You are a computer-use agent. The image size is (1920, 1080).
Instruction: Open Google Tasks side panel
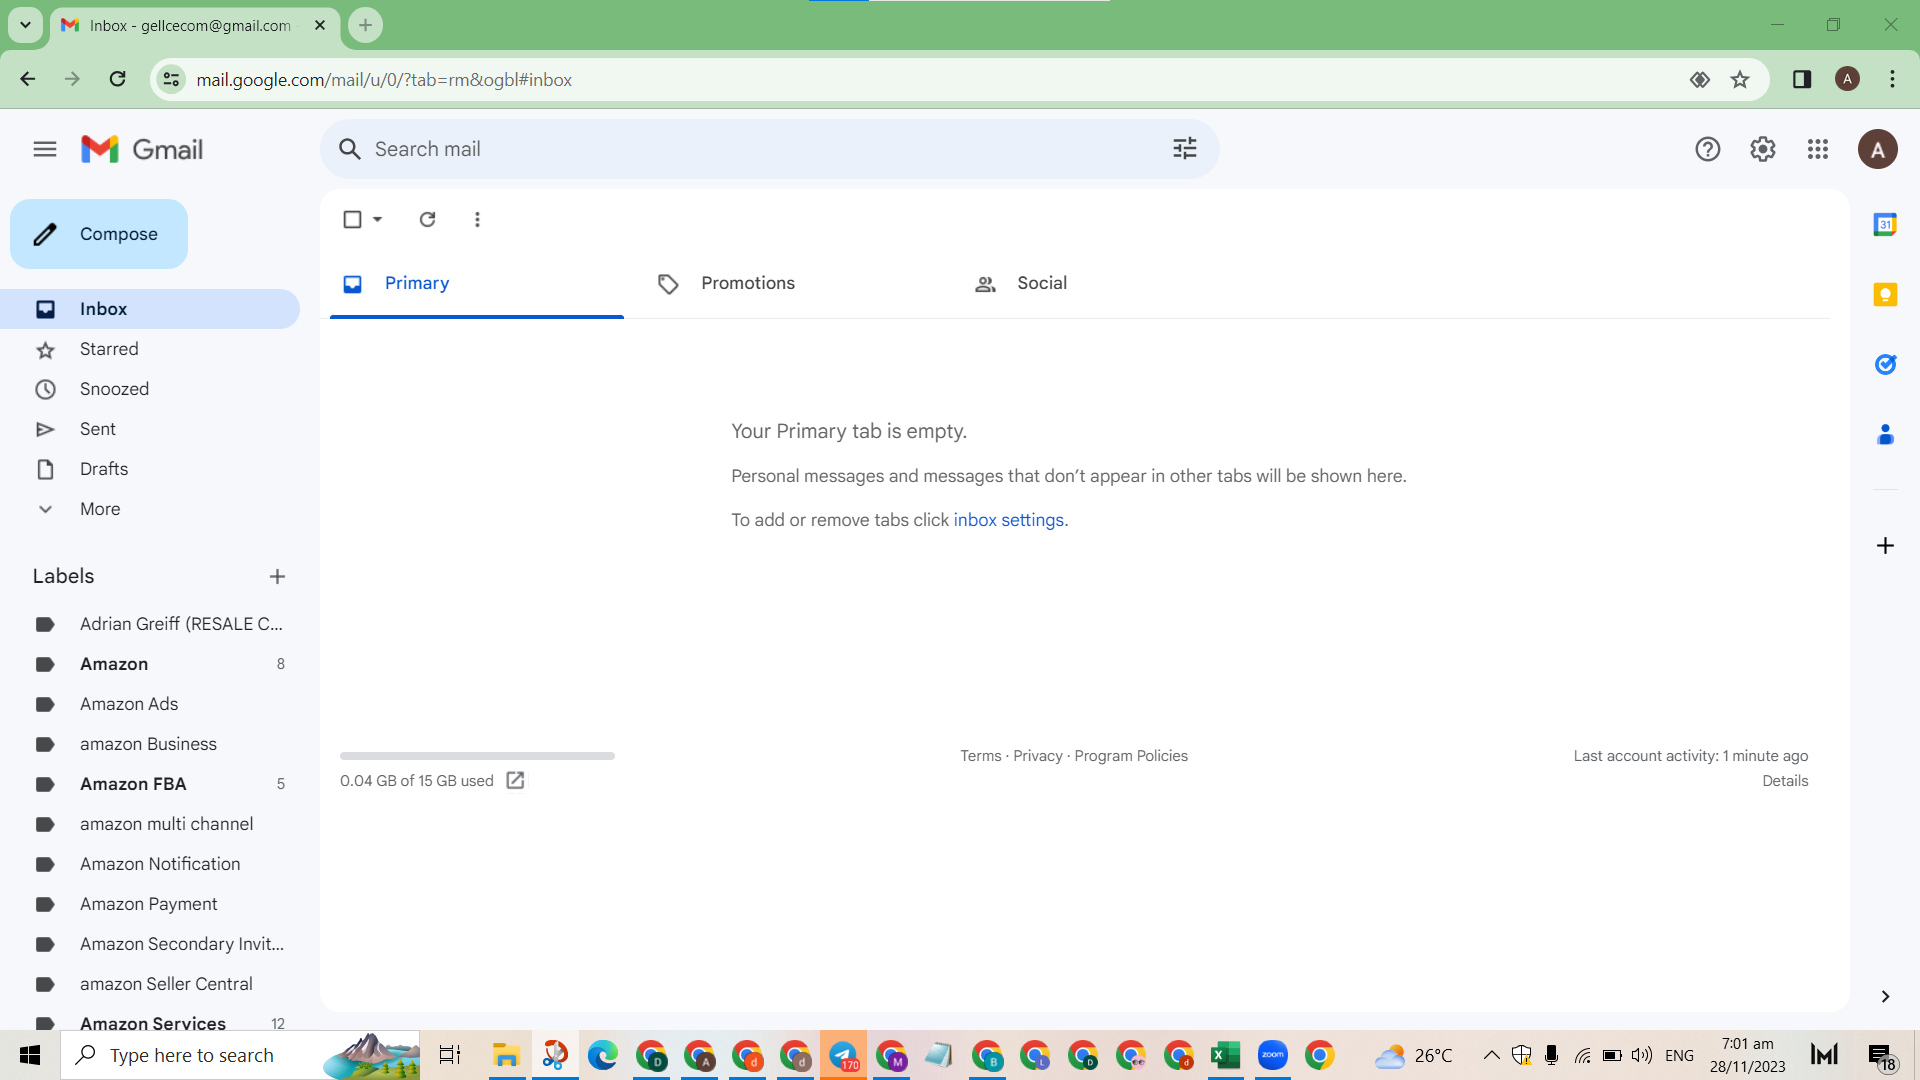(x=1885, y=364)
